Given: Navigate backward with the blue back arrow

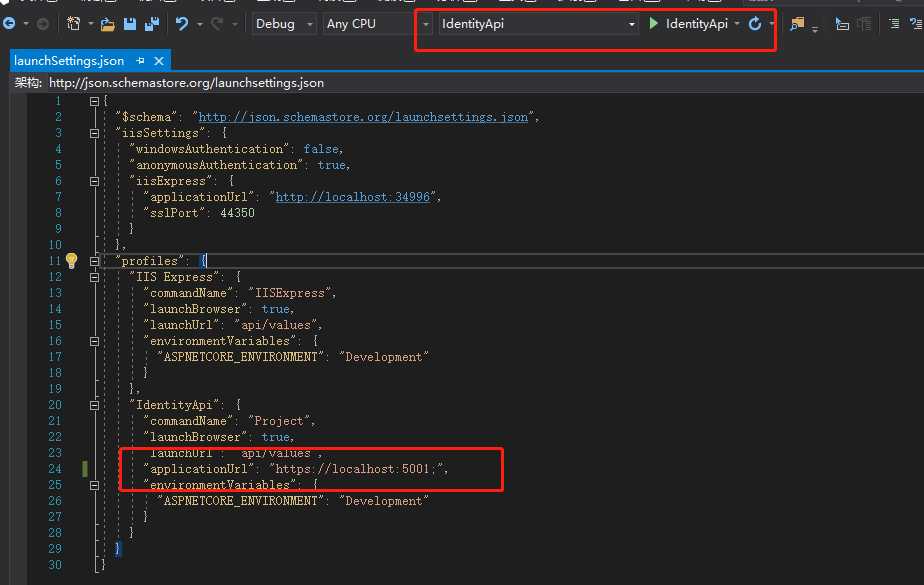Looking at the screenshot, I should pyautogui.click(x=9, y=24).
